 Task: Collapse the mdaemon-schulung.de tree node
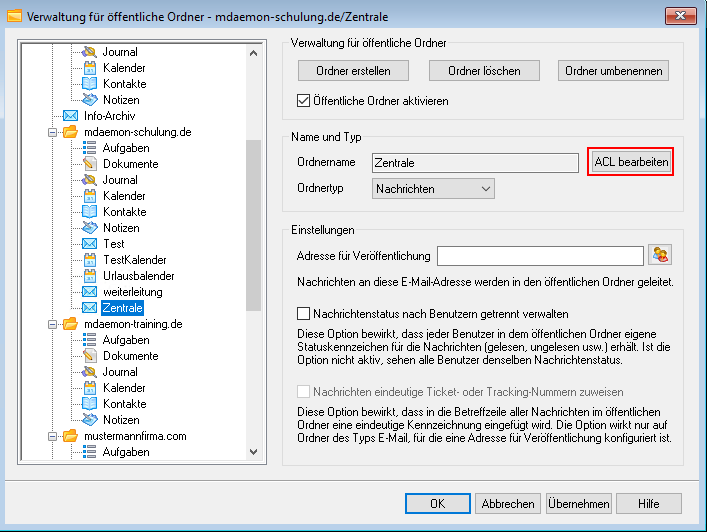tap(52, 132)
